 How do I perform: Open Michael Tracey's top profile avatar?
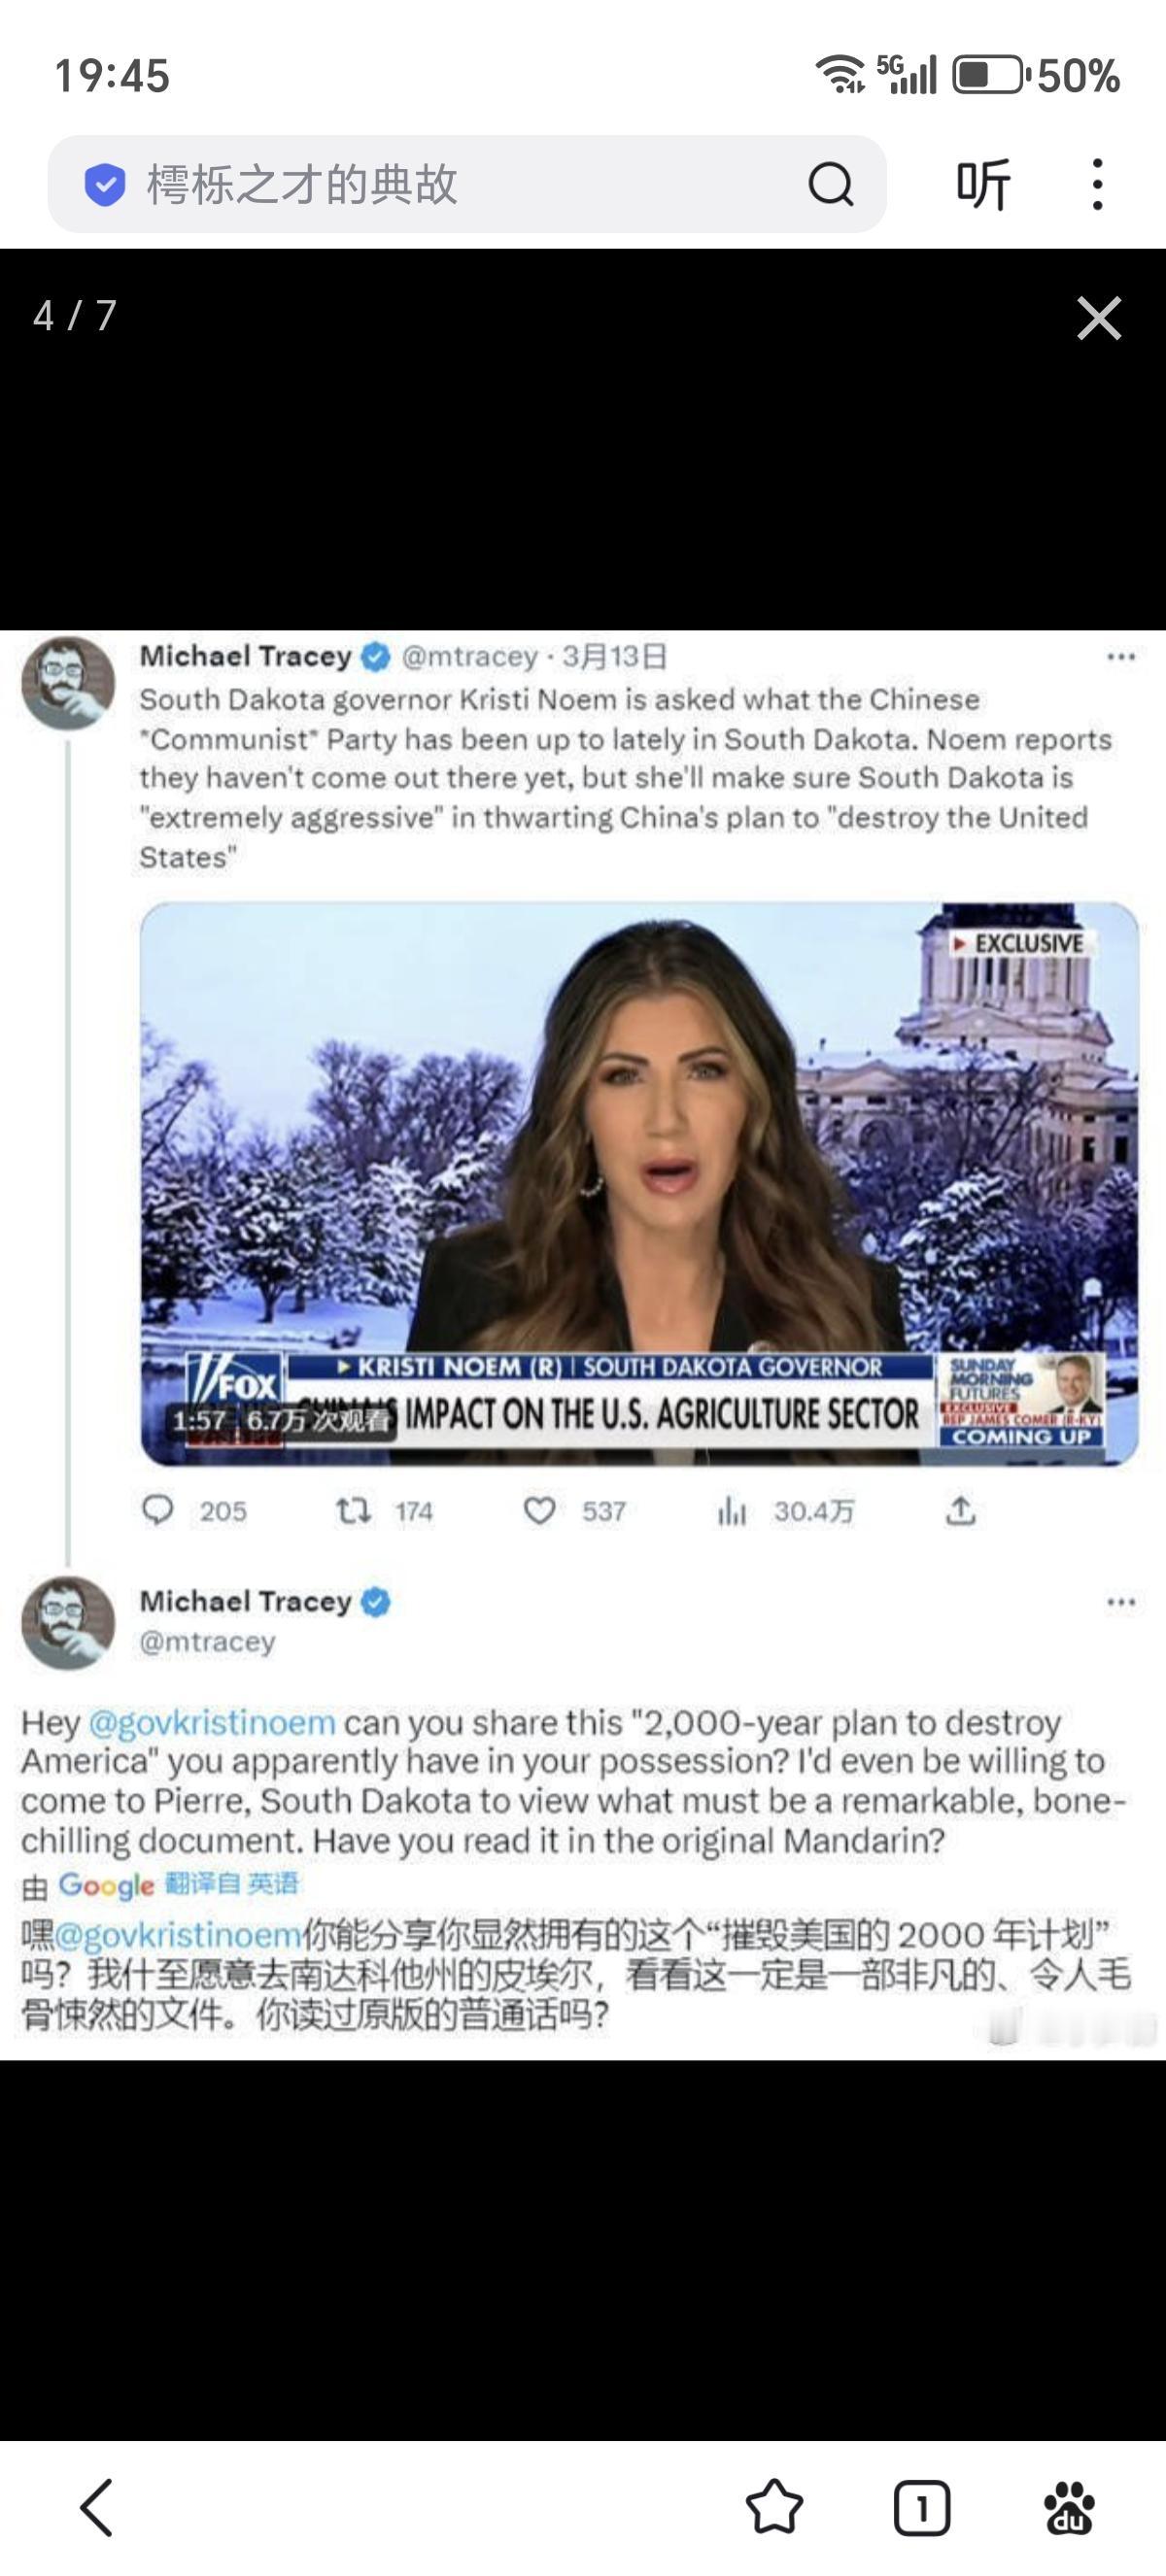(x=68, y=683)
